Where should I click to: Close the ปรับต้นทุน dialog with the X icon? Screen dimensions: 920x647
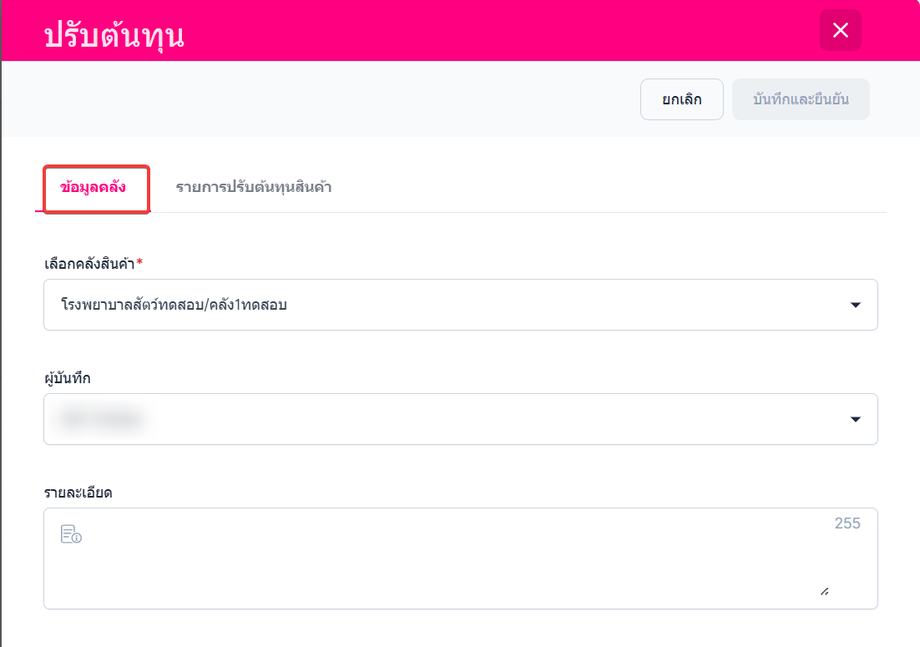840,30
